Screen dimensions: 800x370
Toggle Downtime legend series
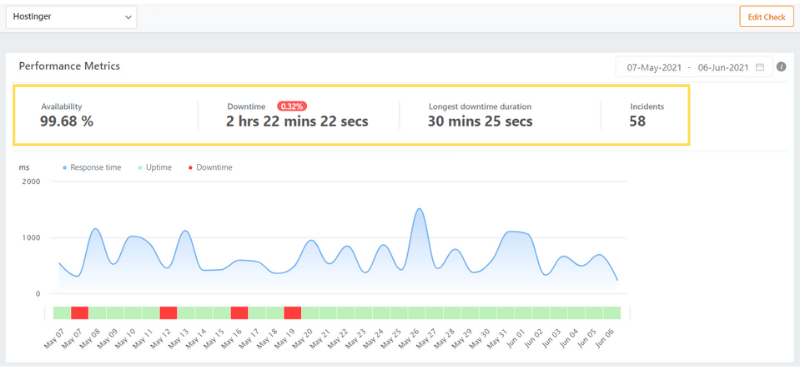(x=210, y=167)
